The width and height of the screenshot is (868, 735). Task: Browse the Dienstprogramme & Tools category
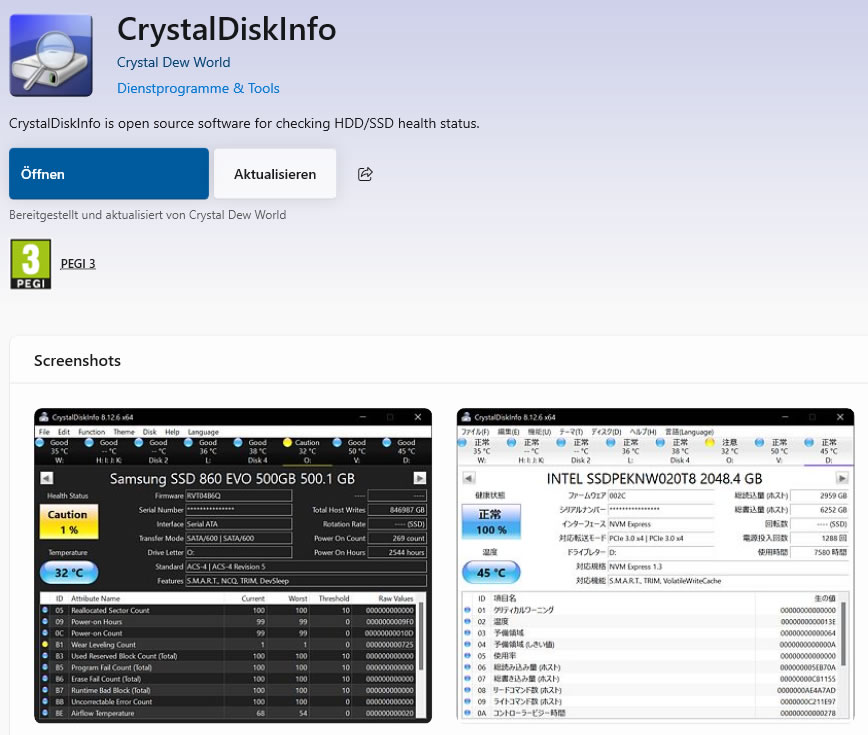click(x=198, y=88)
